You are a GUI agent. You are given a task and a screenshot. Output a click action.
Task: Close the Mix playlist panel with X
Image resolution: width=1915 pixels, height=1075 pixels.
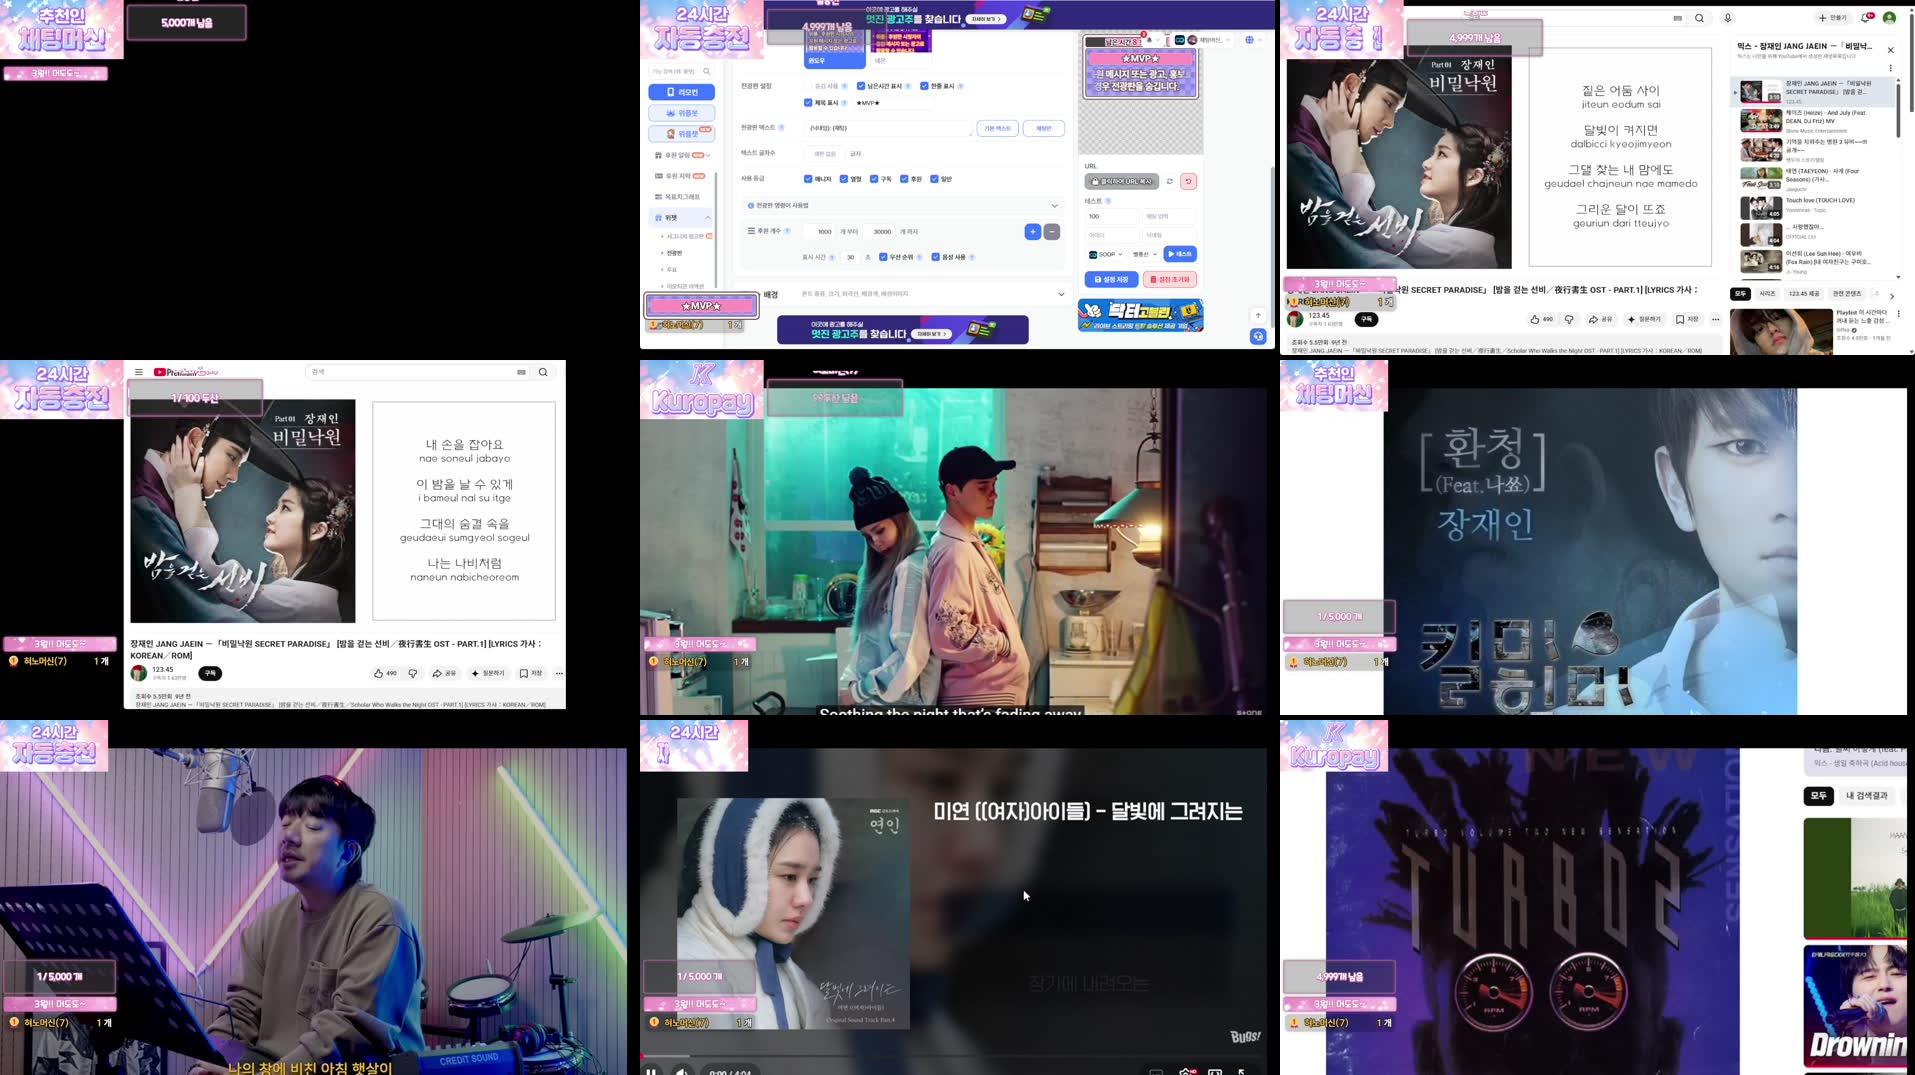click(1890, 50)
